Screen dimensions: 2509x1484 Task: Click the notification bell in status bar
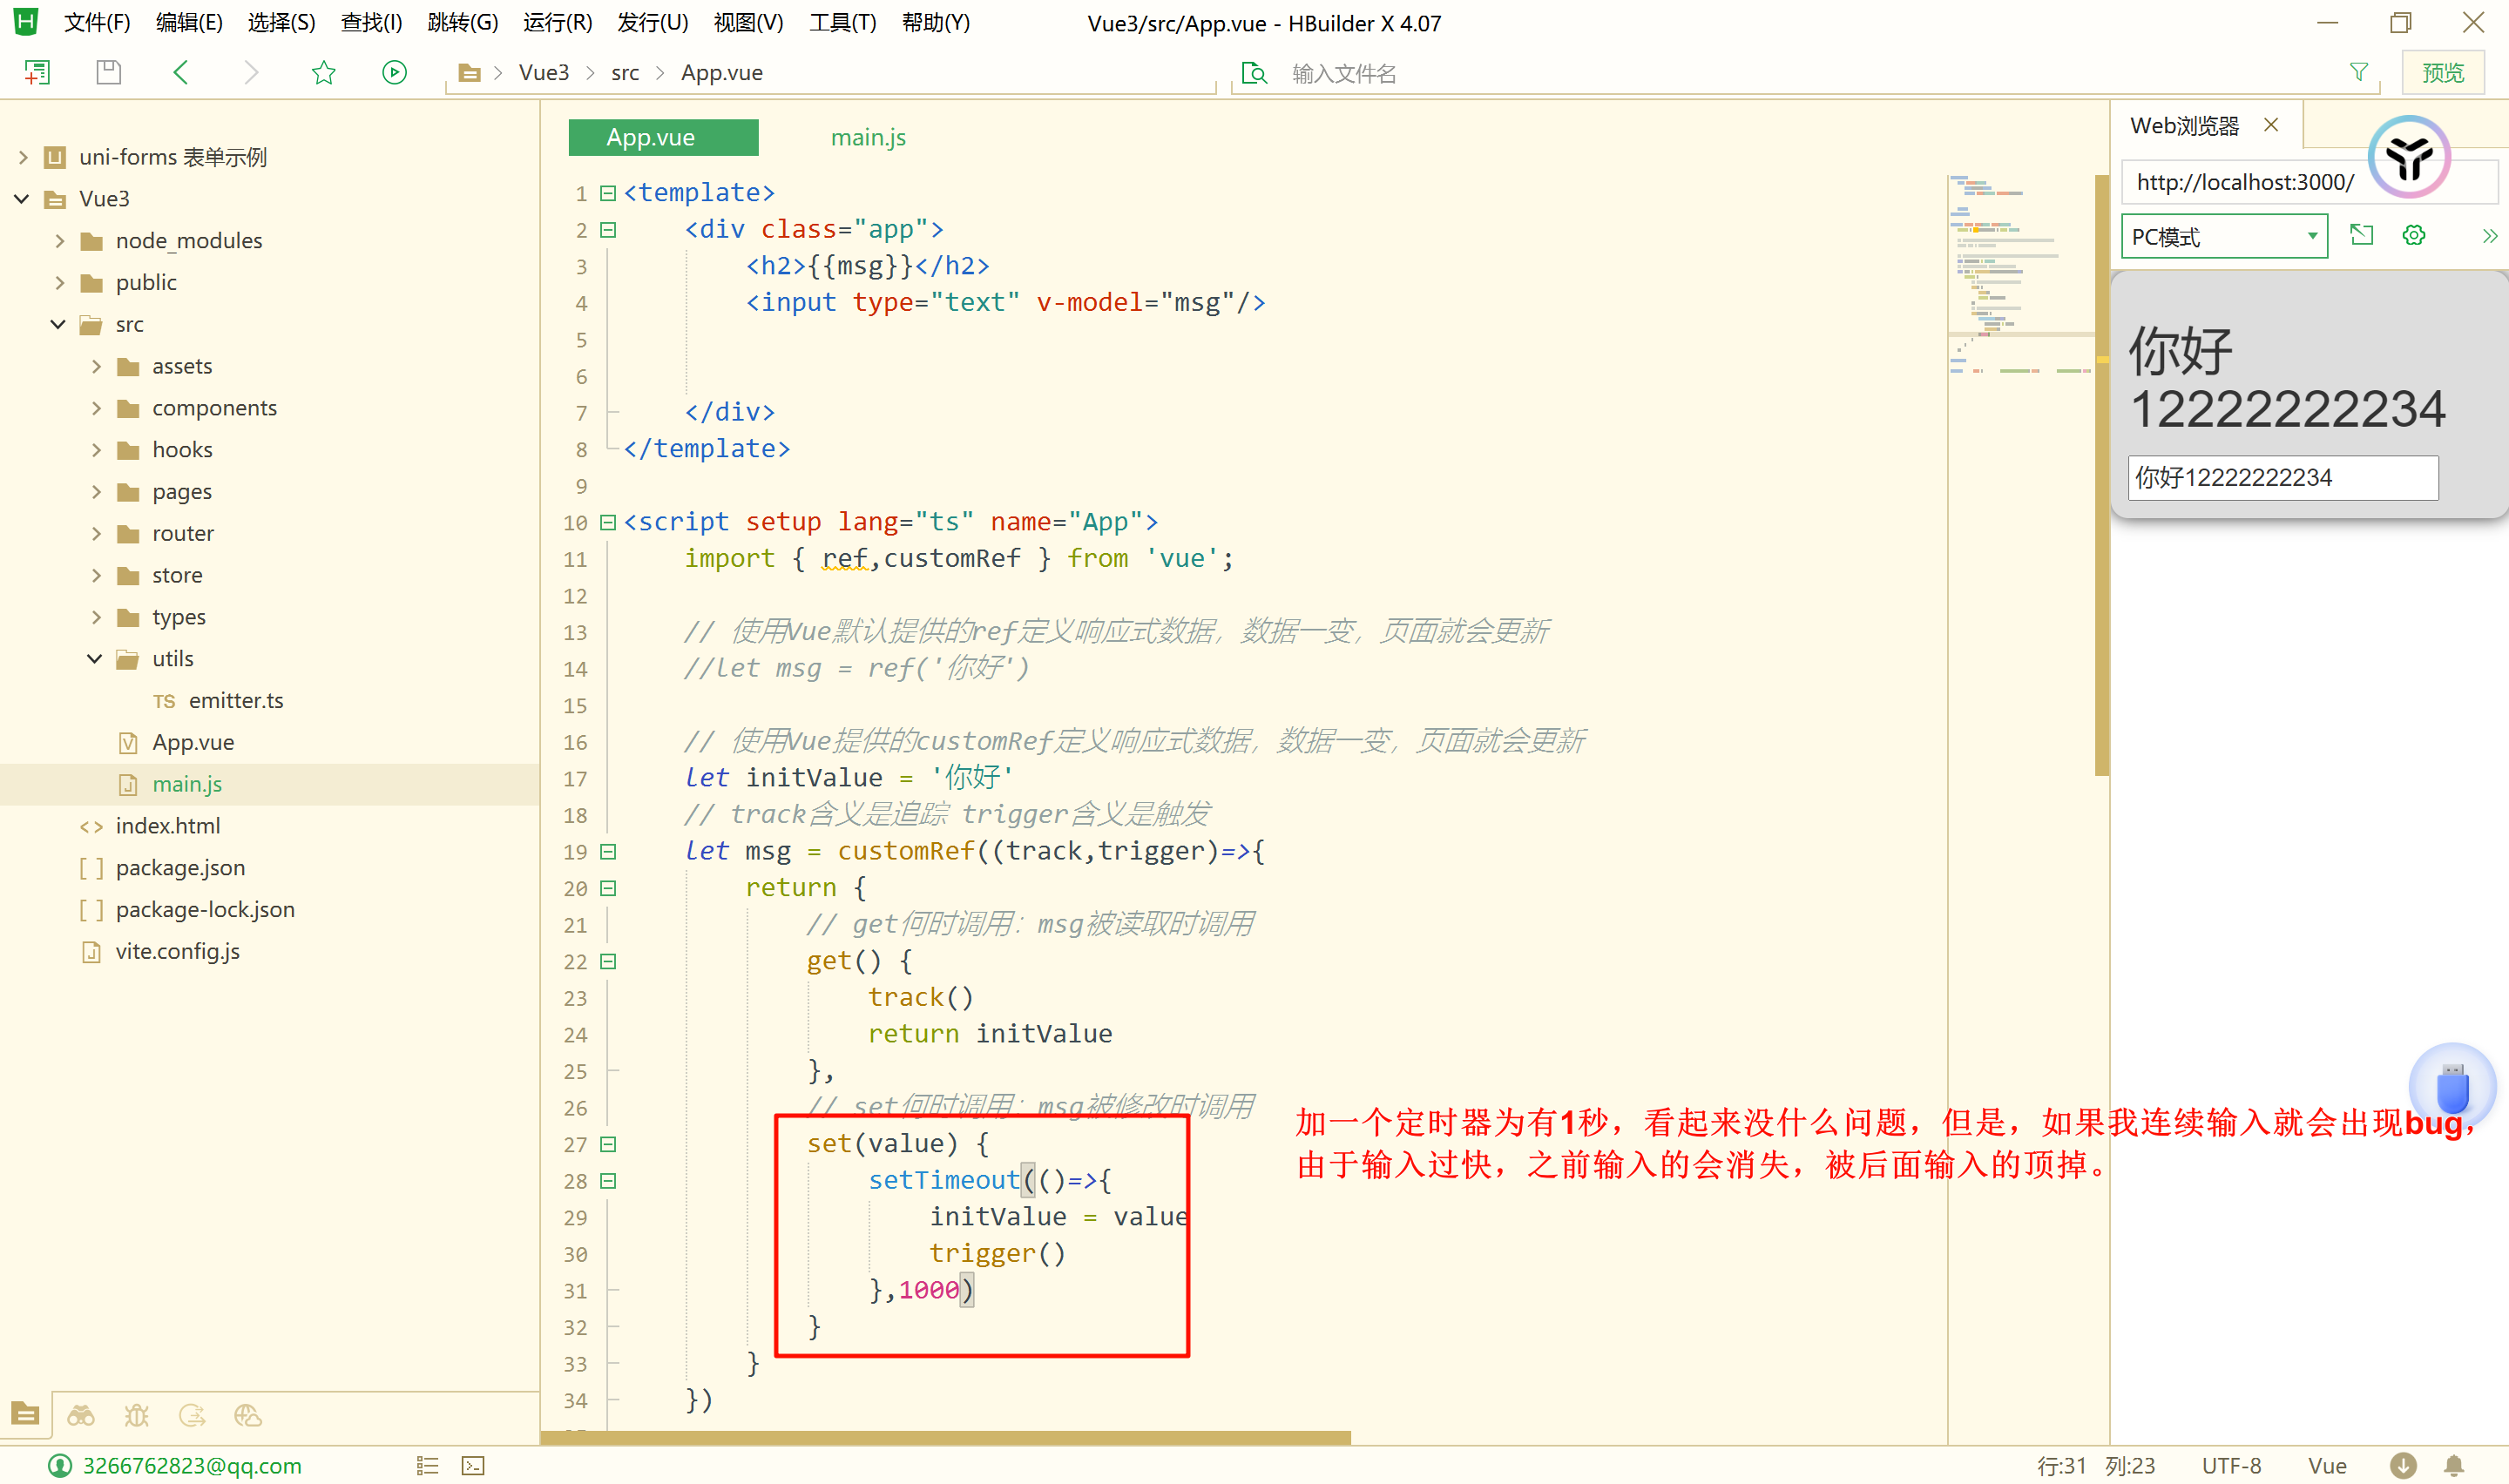coord(2453,1465)
